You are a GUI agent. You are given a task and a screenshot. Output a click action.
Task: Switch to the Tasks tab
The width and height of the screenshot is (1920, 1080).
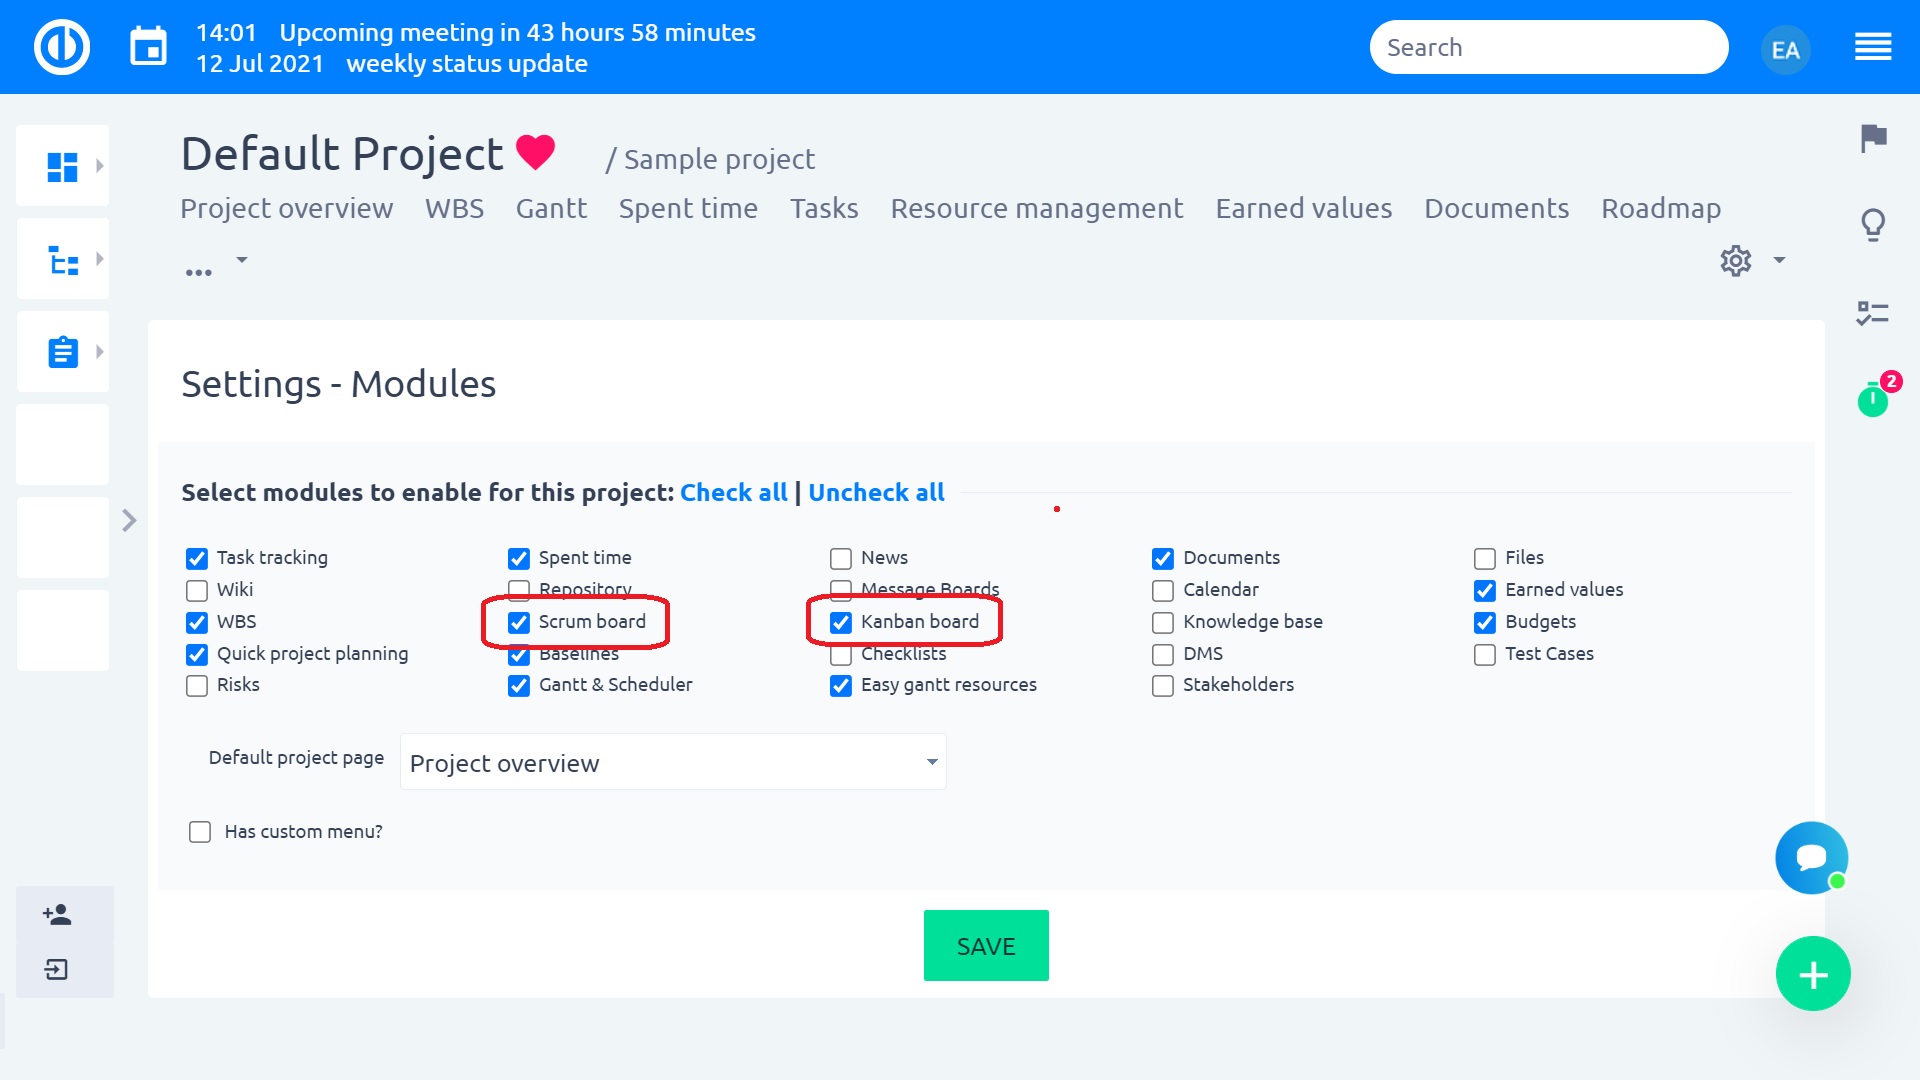point(824,208)
